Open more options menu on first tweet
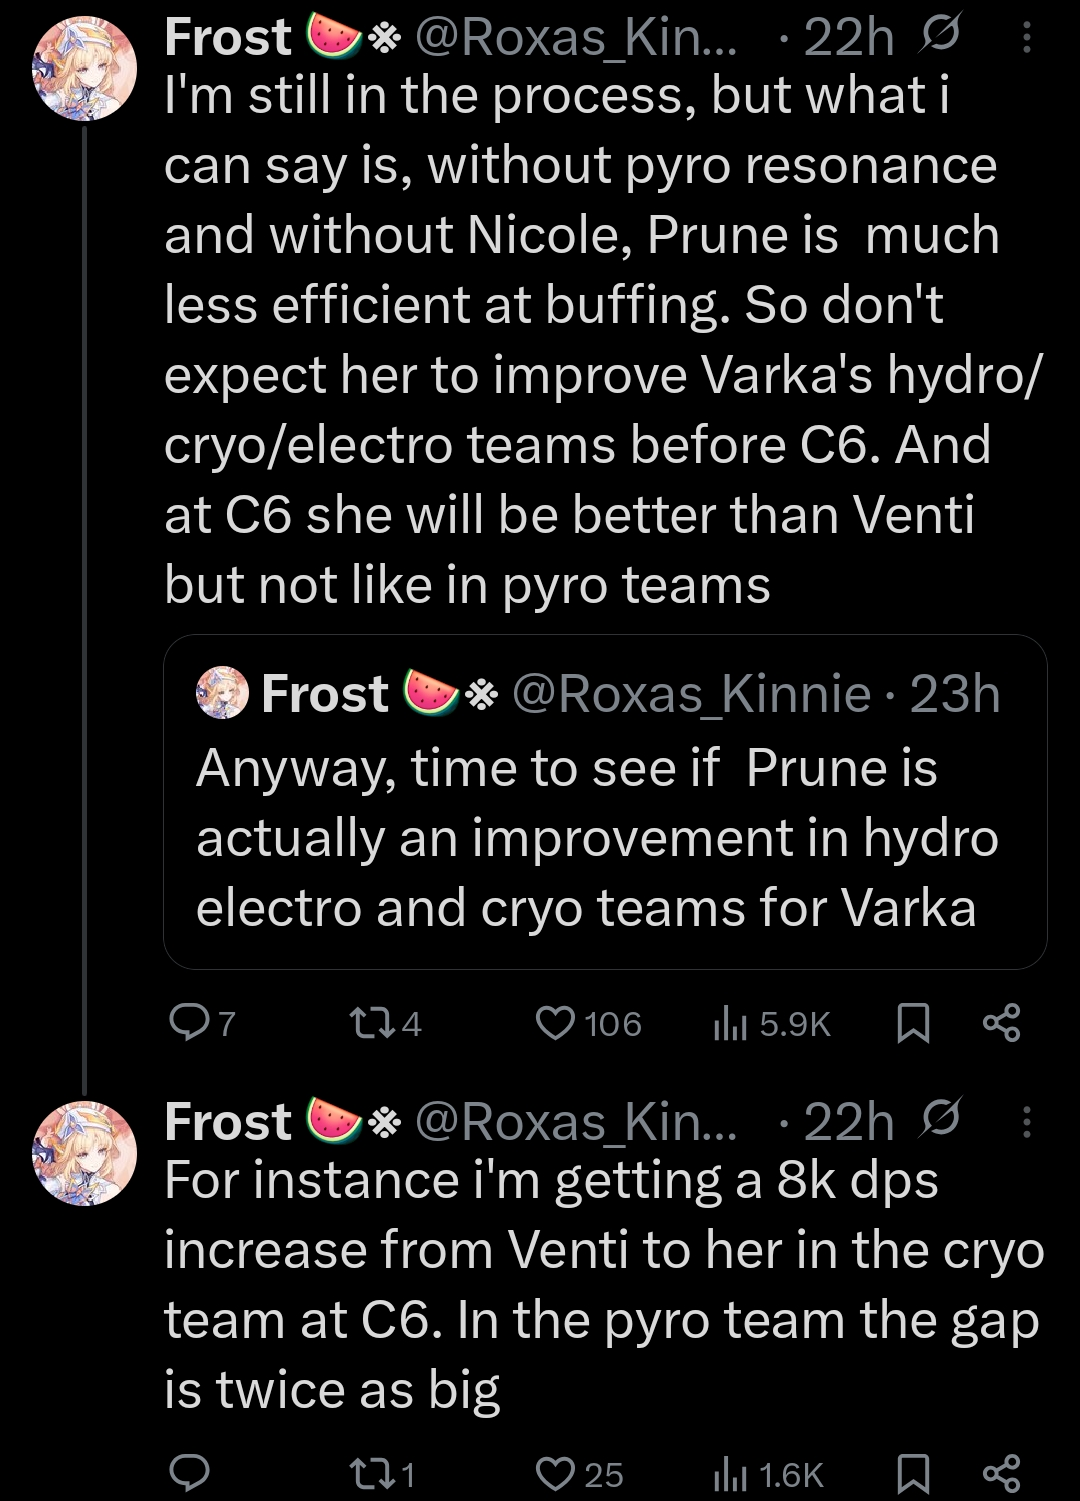The height and width of the screenshot is (1501, 1080). 1027,39
